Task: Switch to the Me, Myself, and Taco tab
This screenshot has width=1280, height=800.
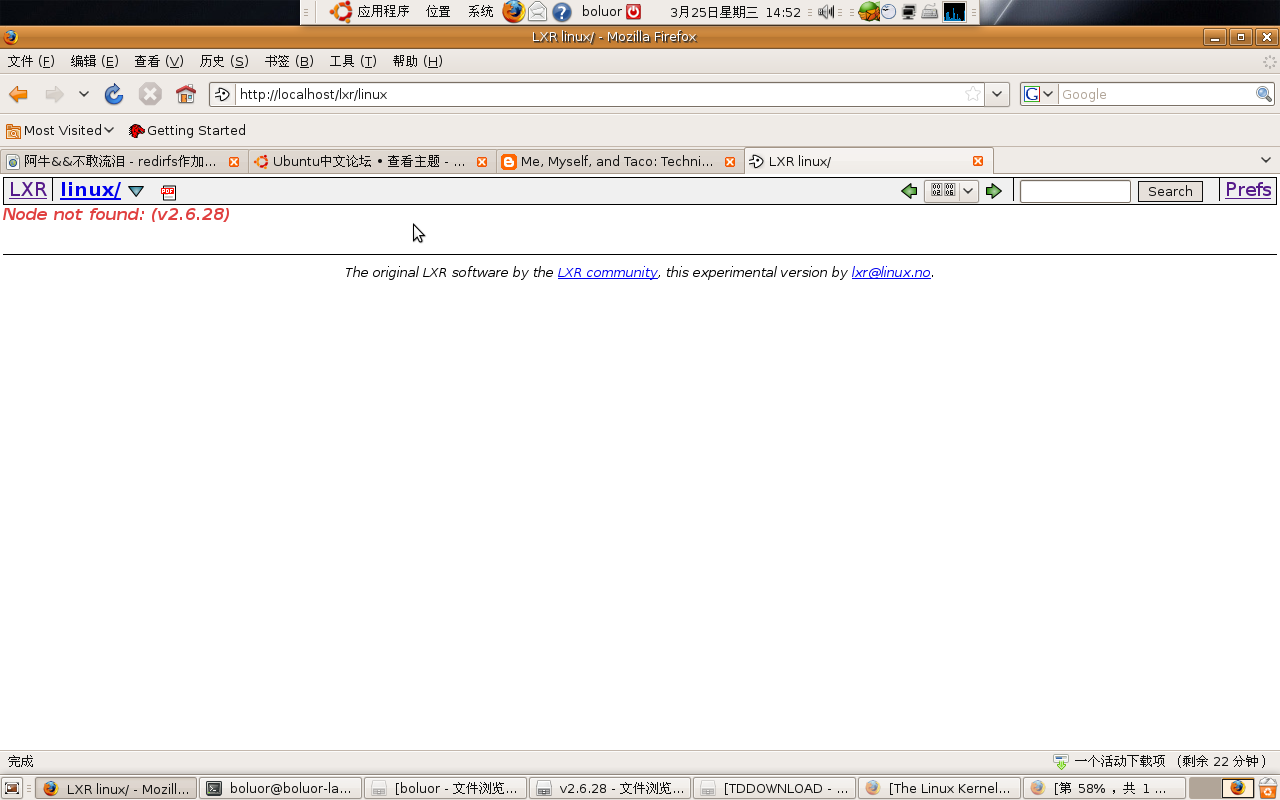Action: coord(616,161)
